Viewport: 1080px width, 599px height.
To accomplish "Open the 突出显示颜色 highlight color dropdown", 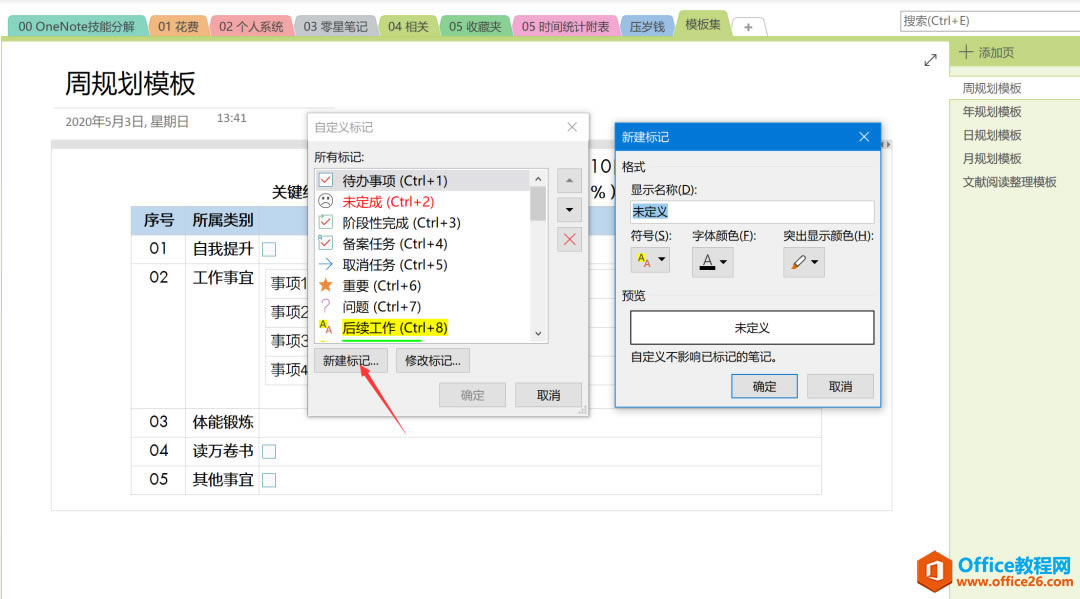I will click(x=815, y=262).
